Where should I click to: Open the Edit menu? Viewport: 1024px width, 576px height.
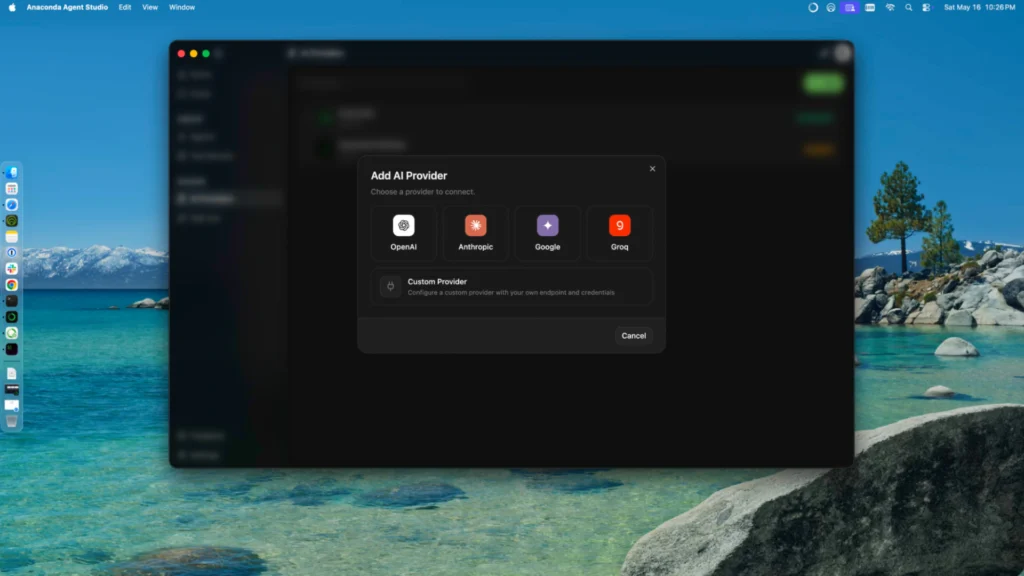125,7
